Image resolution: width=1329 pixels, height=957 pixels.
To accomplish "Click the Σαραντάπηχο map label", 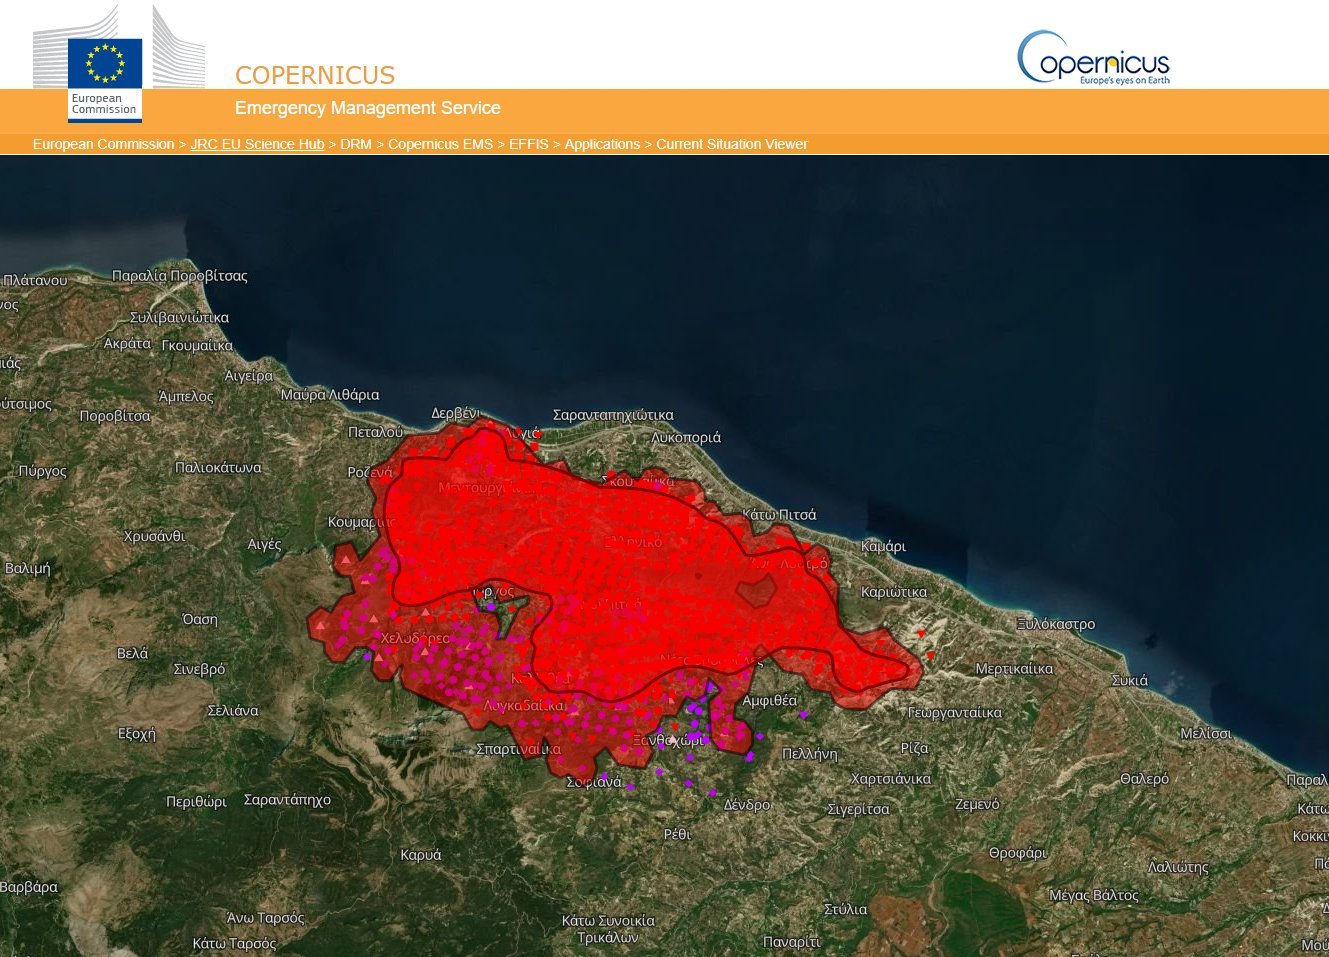I will (x=287, y=800).
